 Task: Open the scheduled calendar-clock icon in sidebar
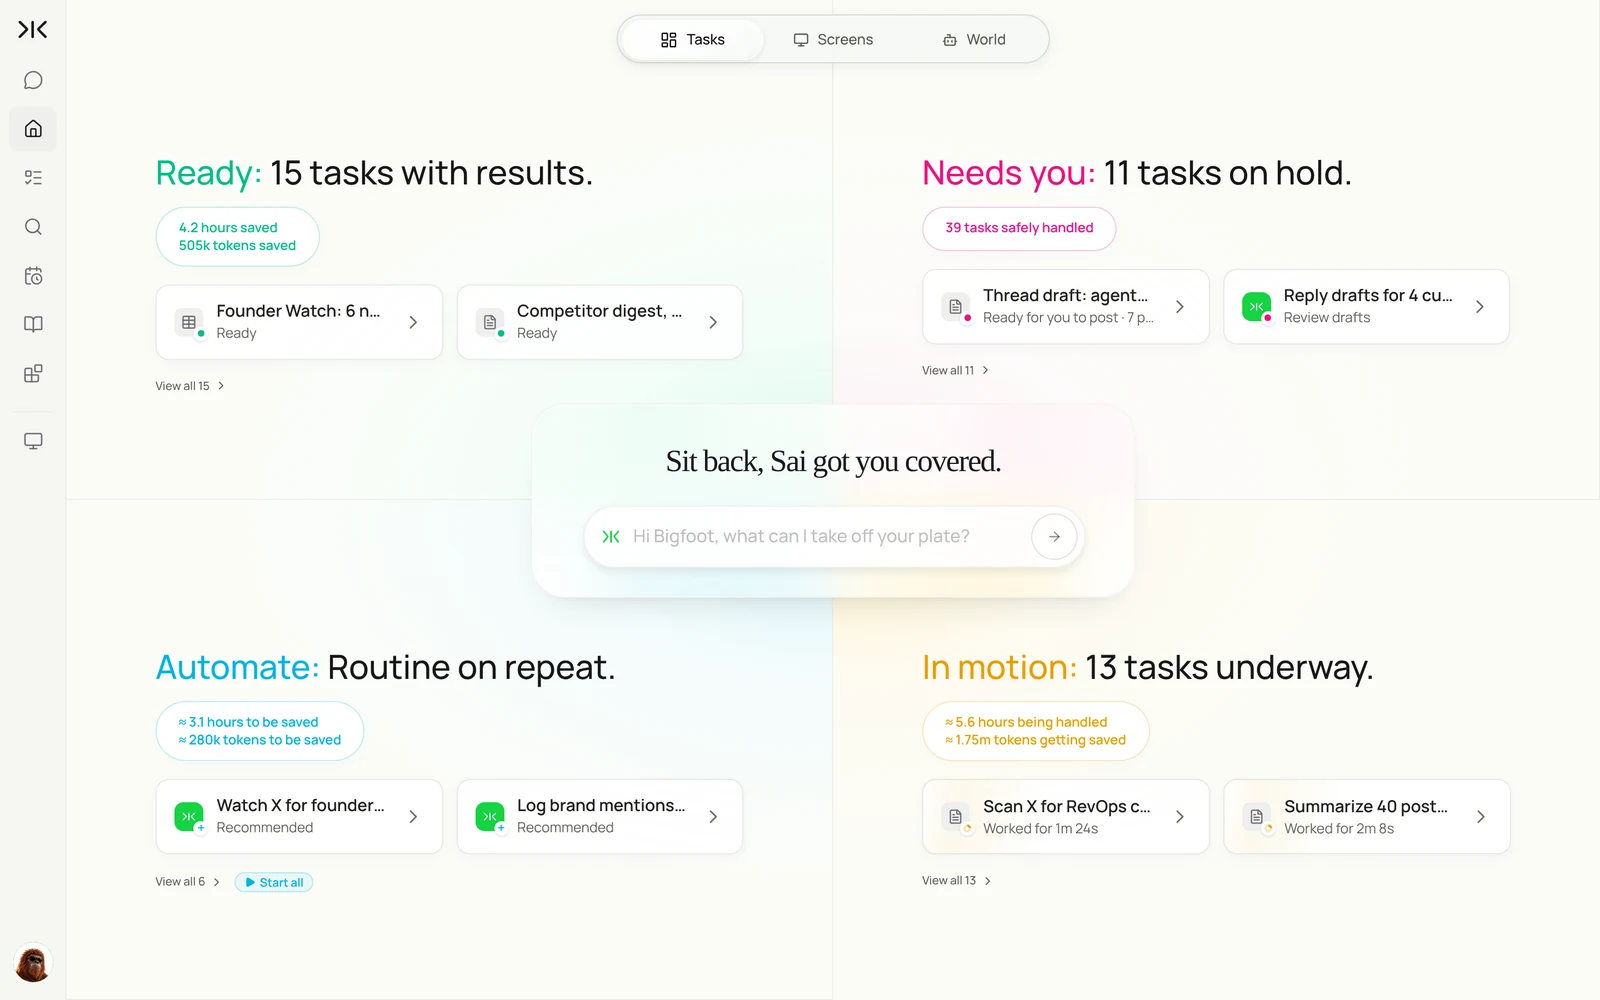click(33, 276)
